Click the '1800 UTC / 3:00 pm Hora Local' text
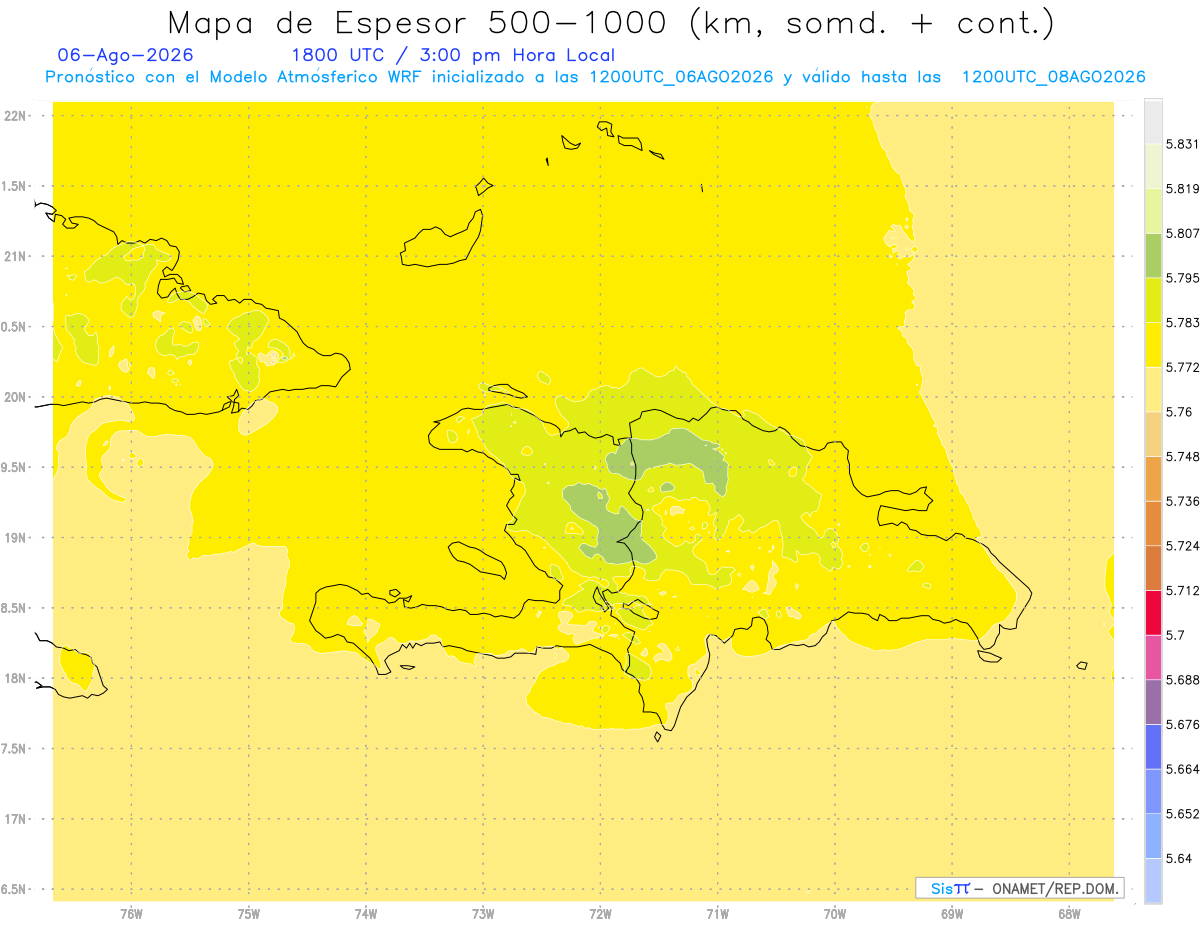This screenshot has height=927, width=1200. (453, 55)
